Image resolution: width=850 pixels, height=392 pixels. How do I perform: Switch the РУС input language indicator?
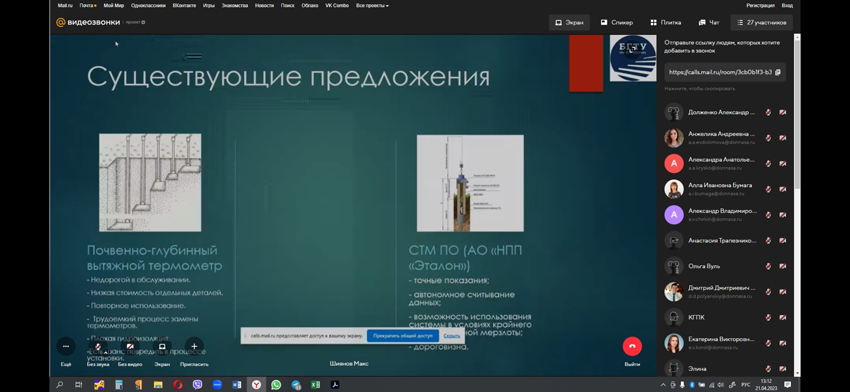(746, 385)
